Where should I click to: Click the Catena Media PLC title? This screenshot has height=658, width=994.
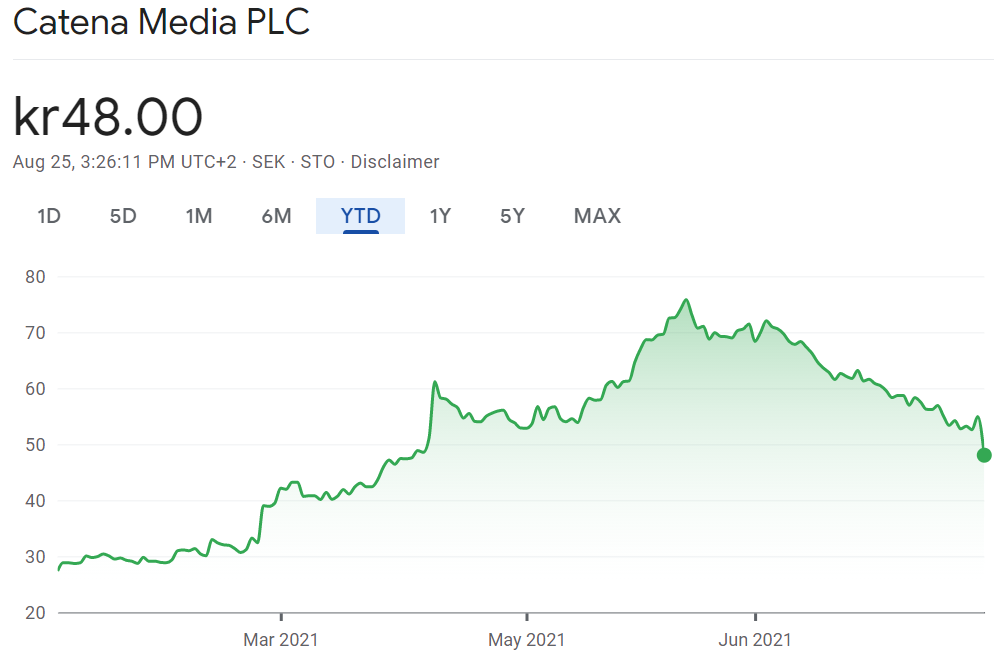[162, 22]
